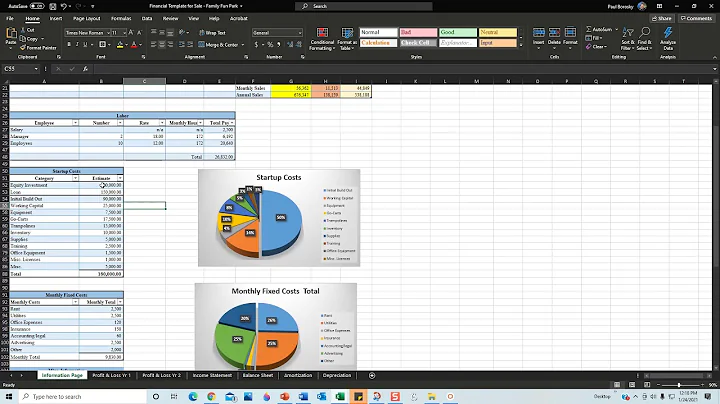Open the font size dropdown
This screenshot has height=404, width=720.
tap(124, 33)
